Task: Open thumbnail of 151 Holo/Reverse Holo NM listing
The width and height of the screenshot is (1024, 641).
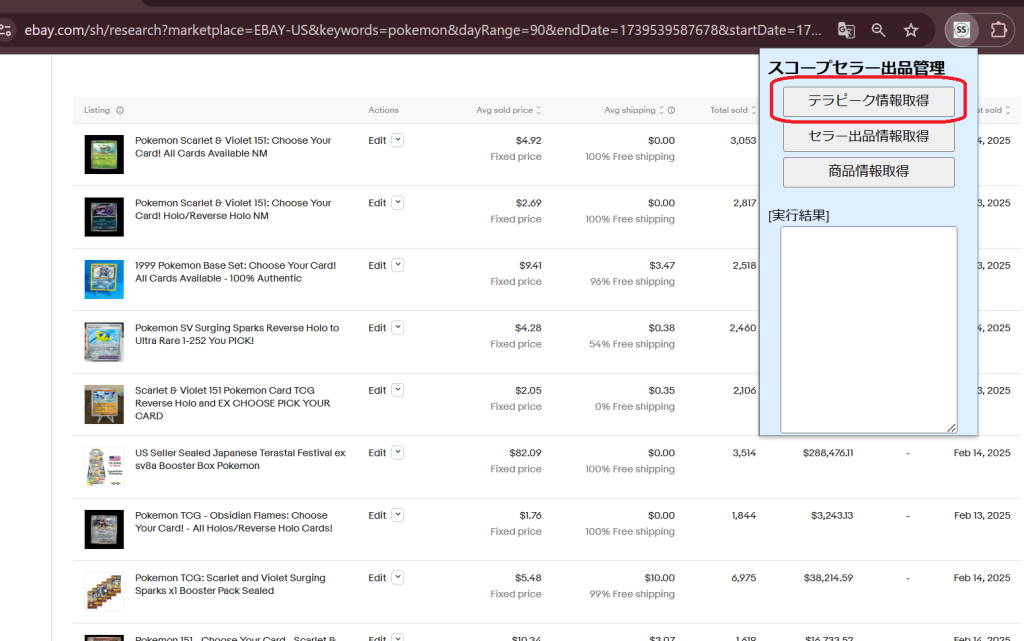Action: (104, 217)
